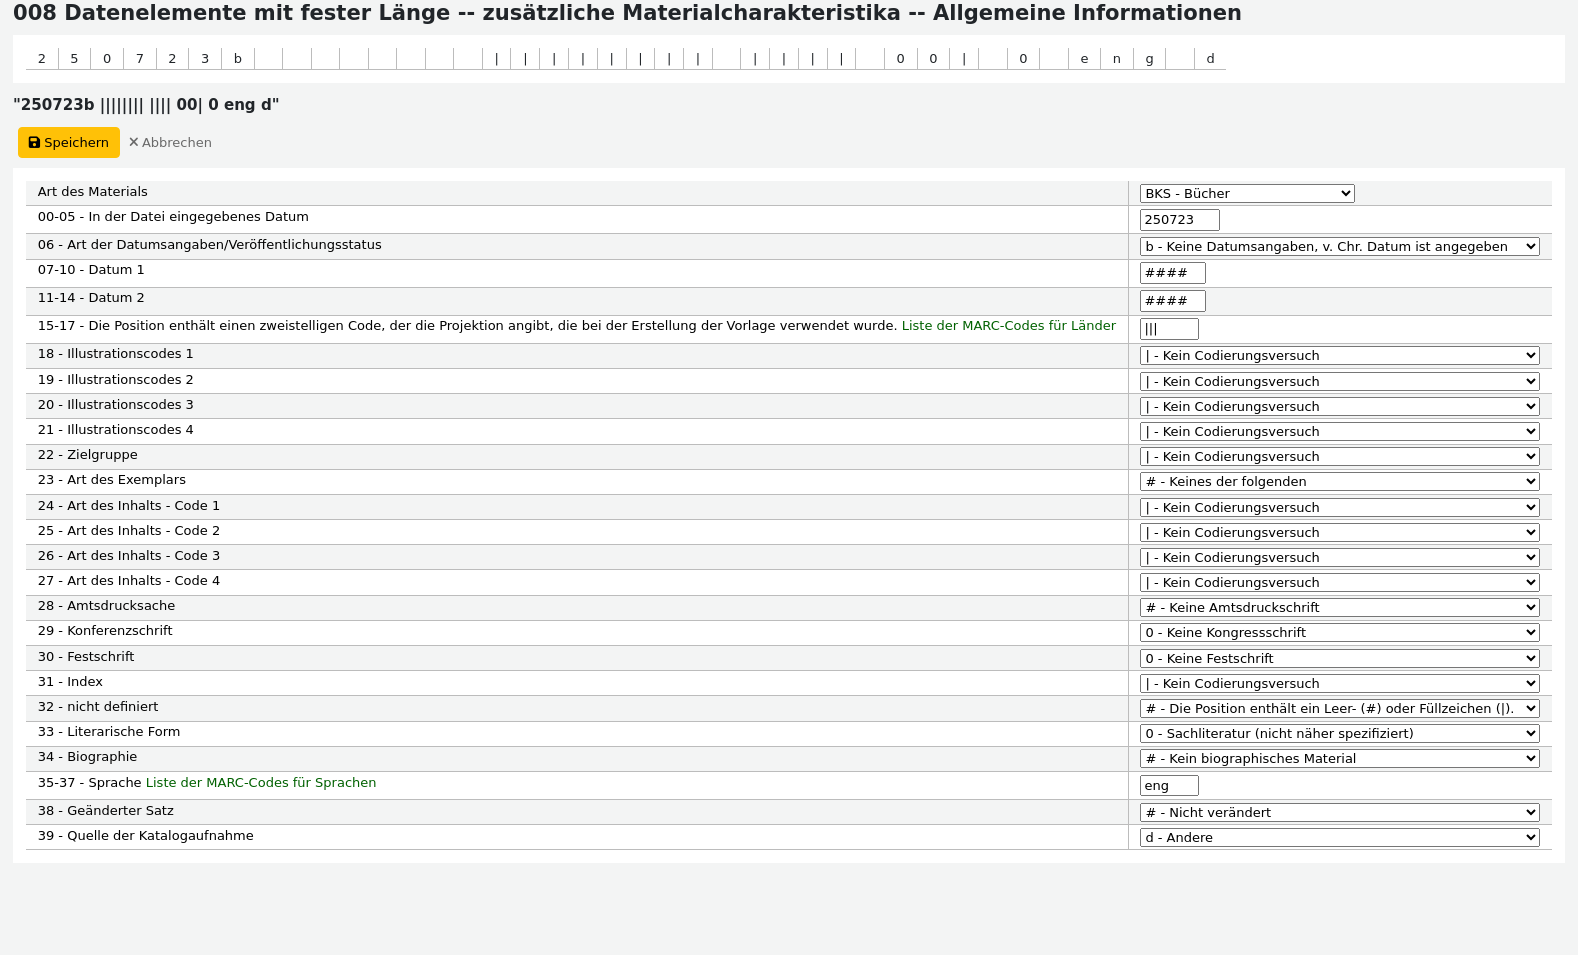Screen dimensions: 1578x955
Task: Click the country code input field for positions 15-17
Action: point(1168,329)
